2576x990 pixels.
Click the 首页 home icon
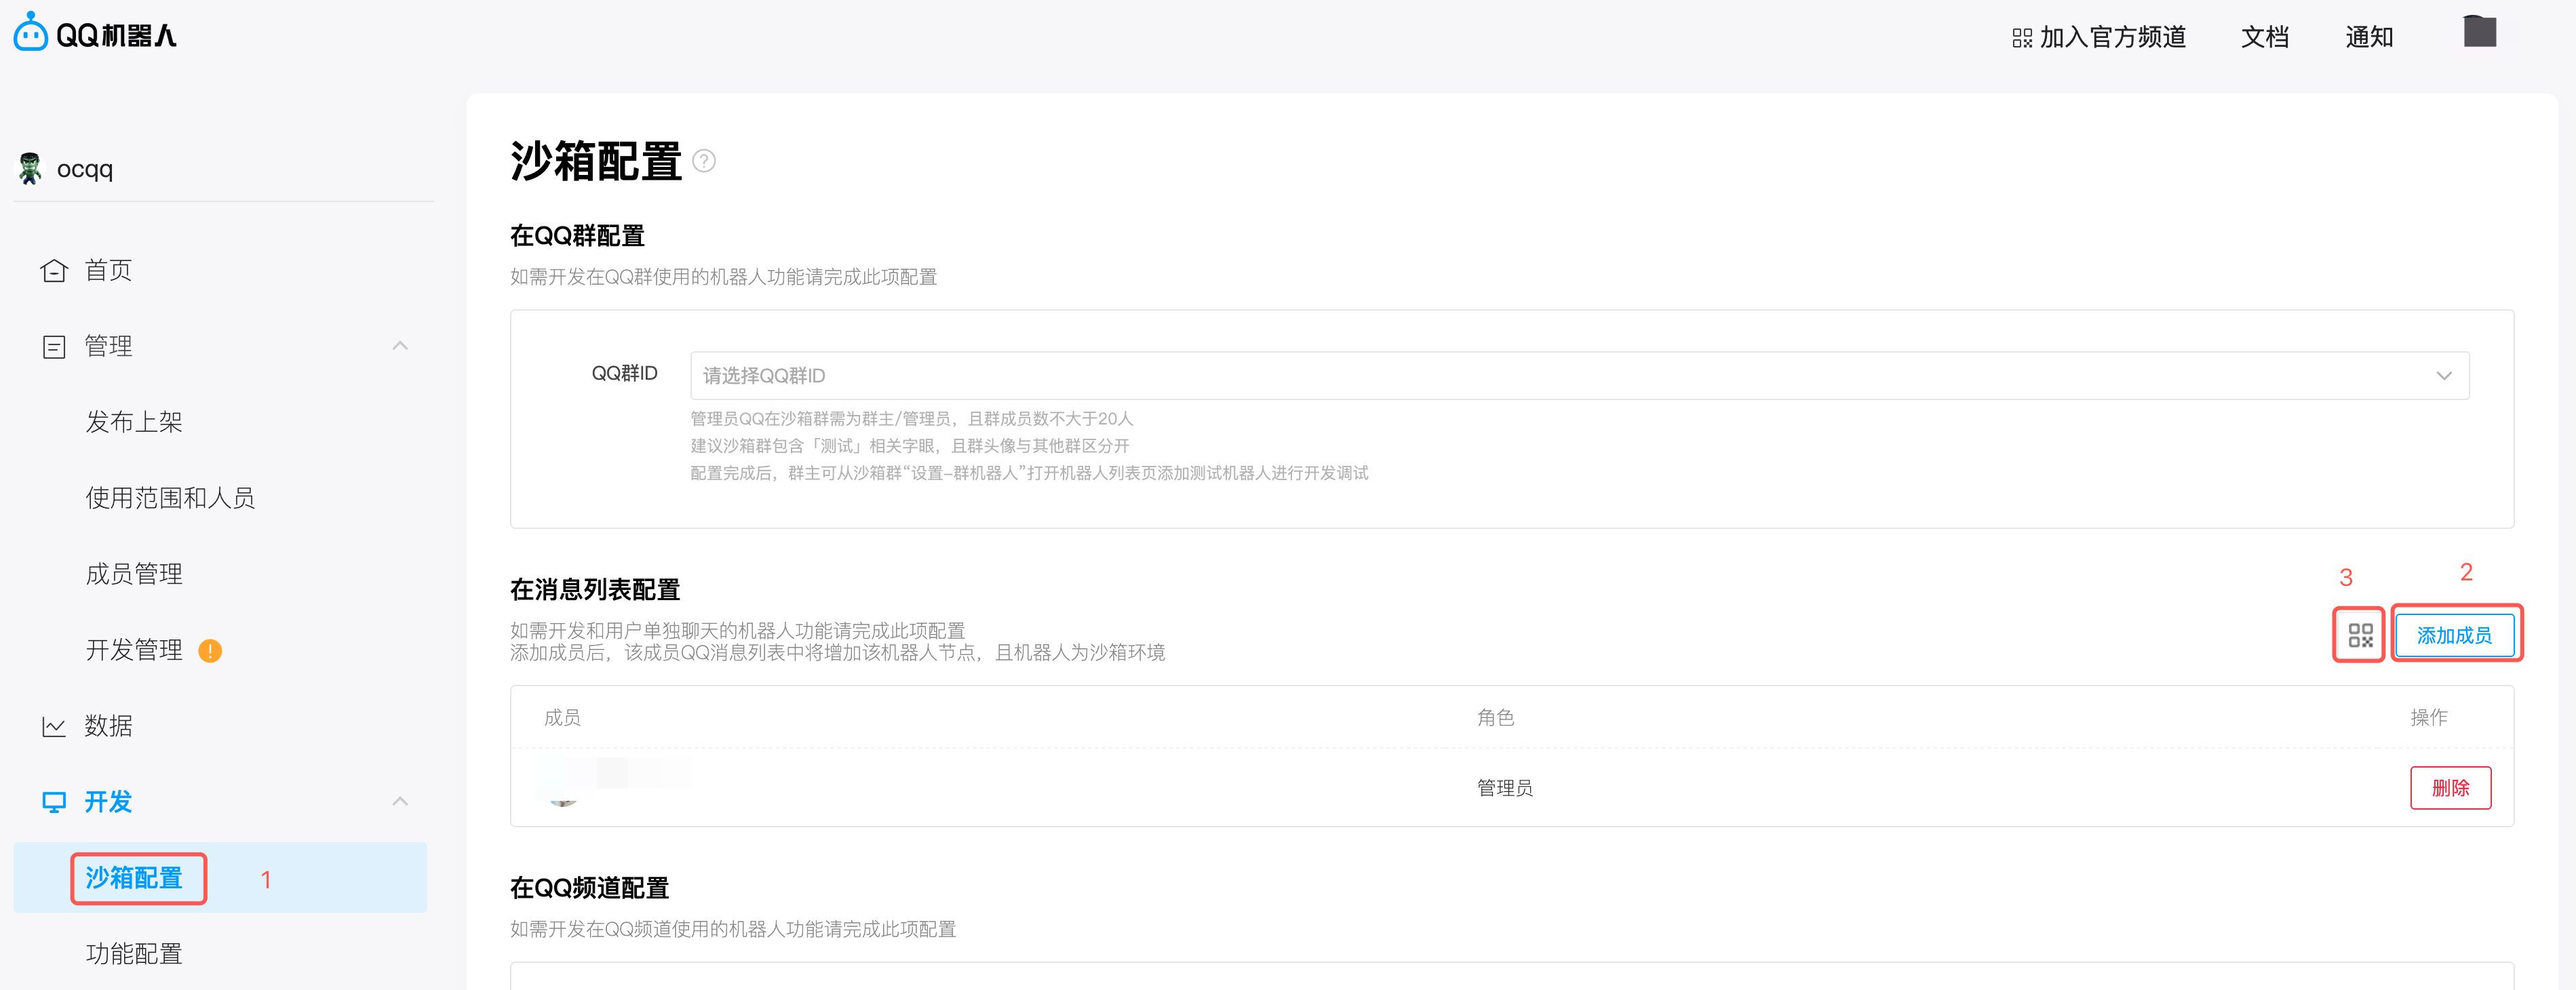tap(54, 270)
